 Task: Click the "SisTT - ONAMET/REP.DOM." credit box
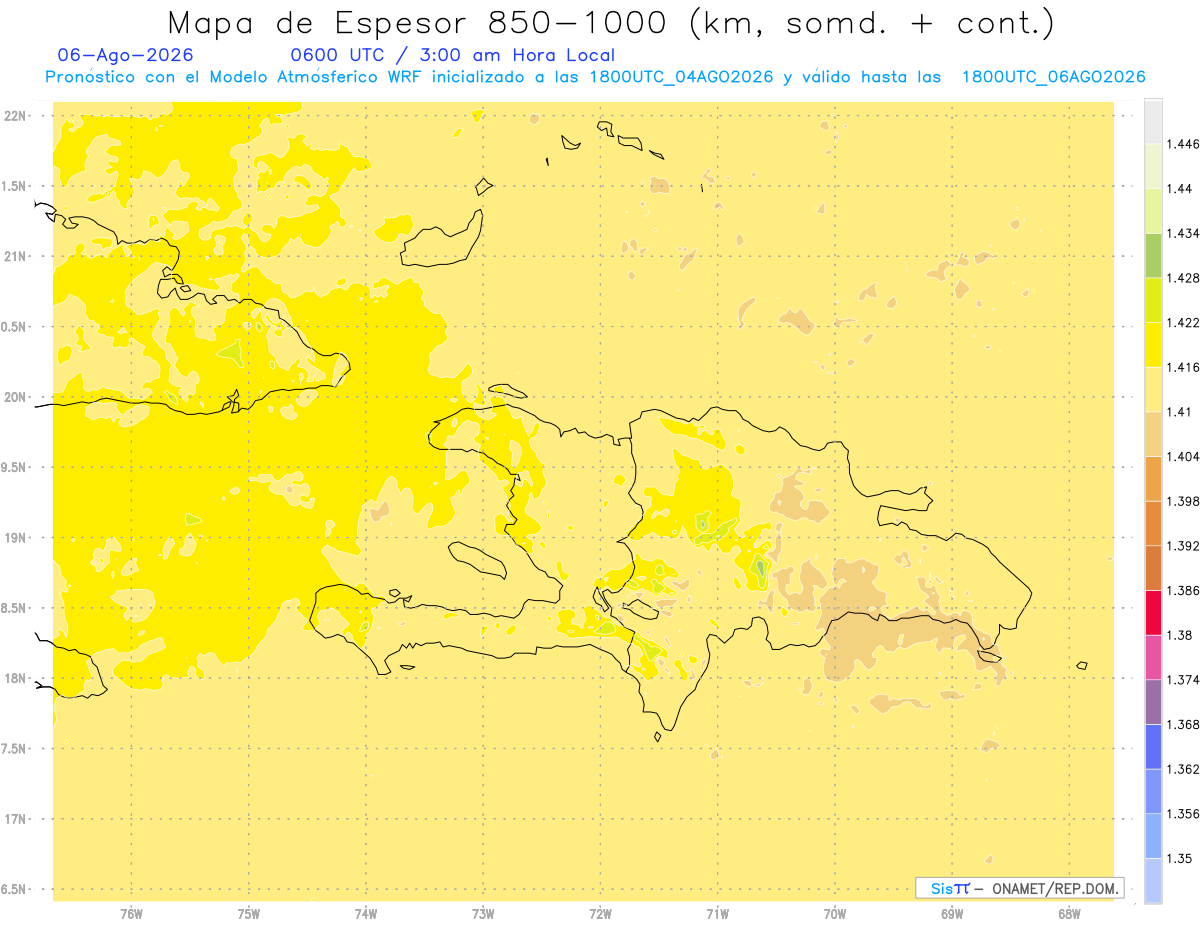[1019, 888]
